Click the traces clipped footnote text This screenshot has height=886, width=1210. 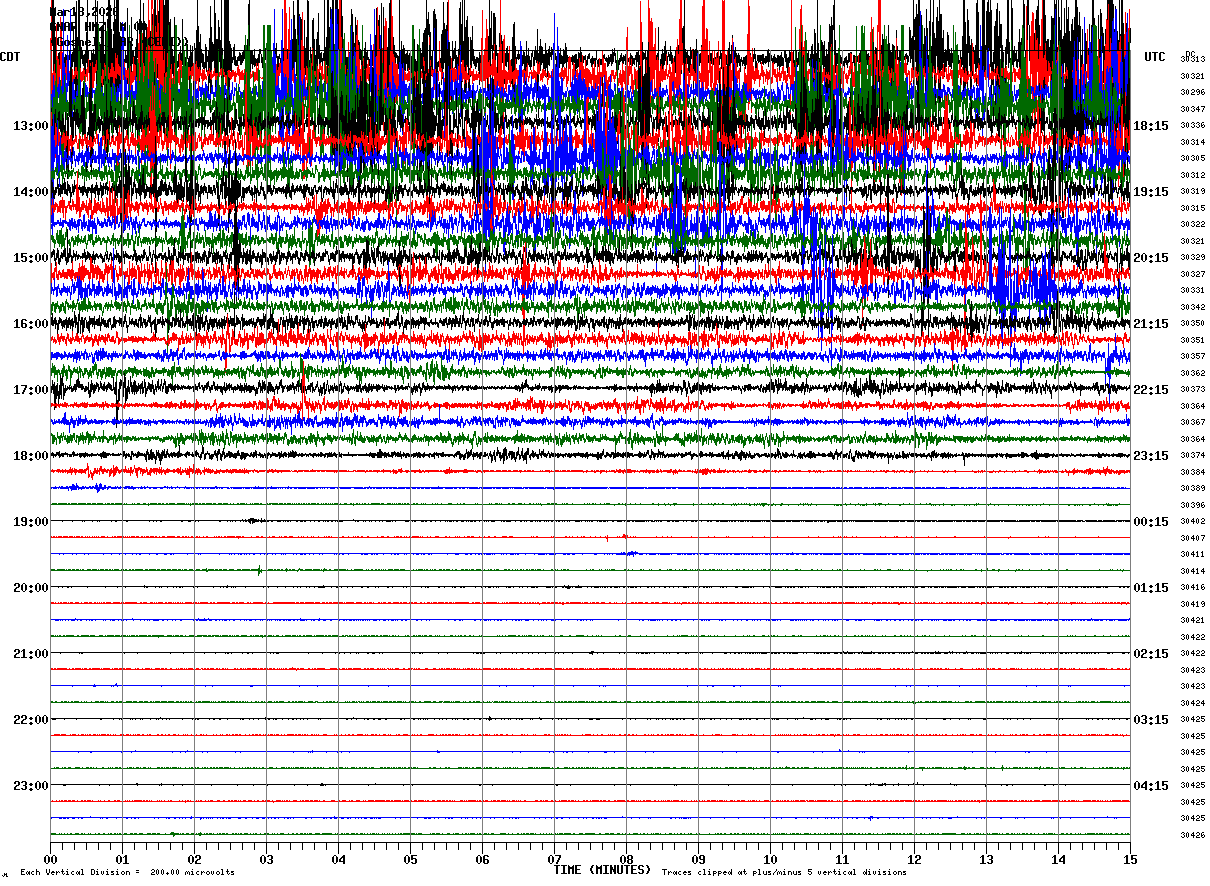coord(784,873)
